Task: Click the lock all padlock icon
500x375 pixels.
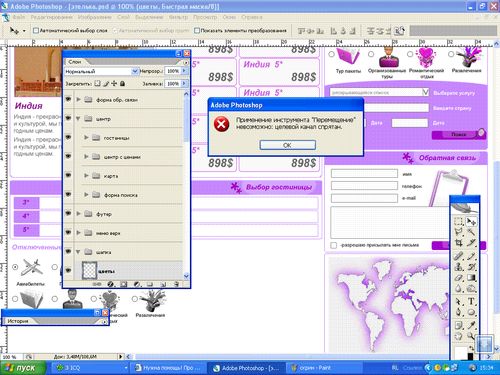Action: pos(122,83)
